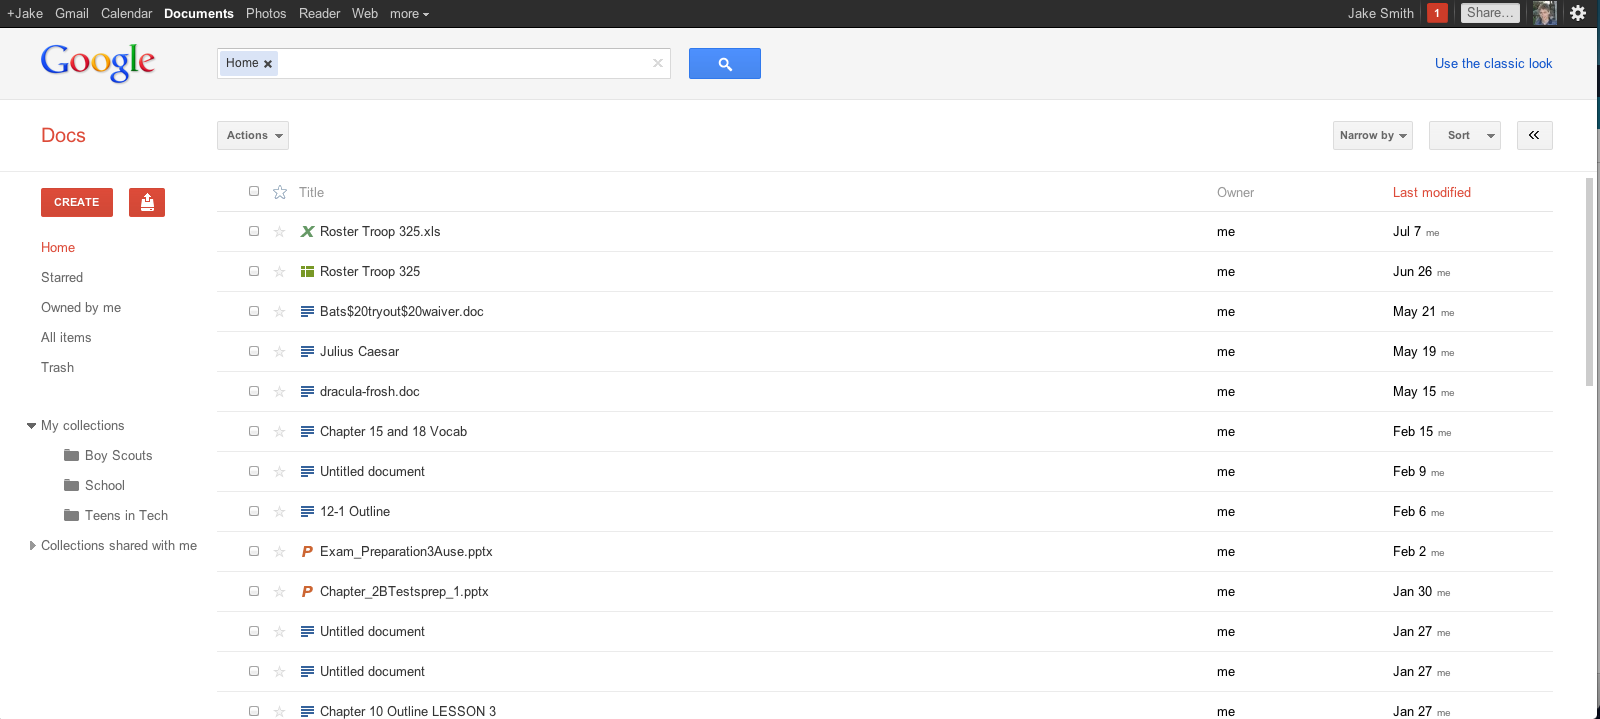Image resolution: width=1600 pixels, height=719 pixels.
Task: Open the Boy Scouts folder
Action: pyautogui.click(x=118, y=455)
